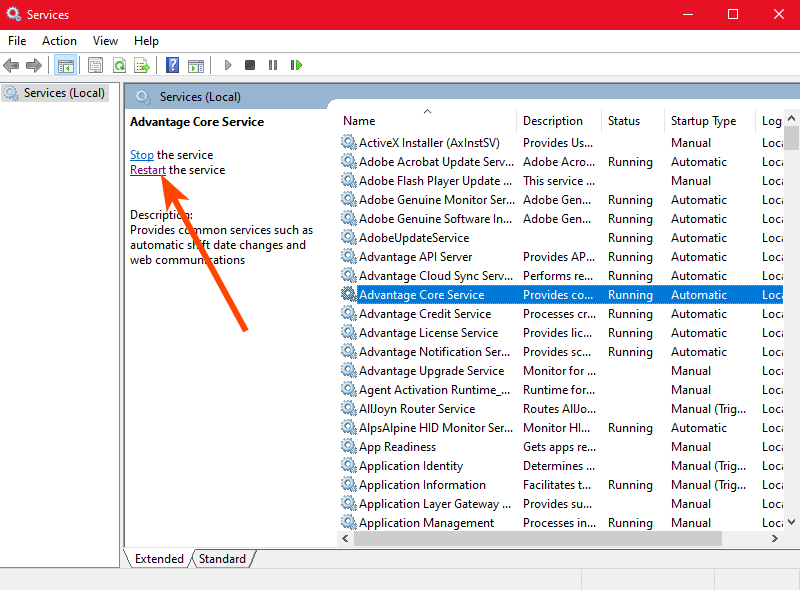Click the Services title bar gear icon
The image size is (800, 590).
coord(14,14)
